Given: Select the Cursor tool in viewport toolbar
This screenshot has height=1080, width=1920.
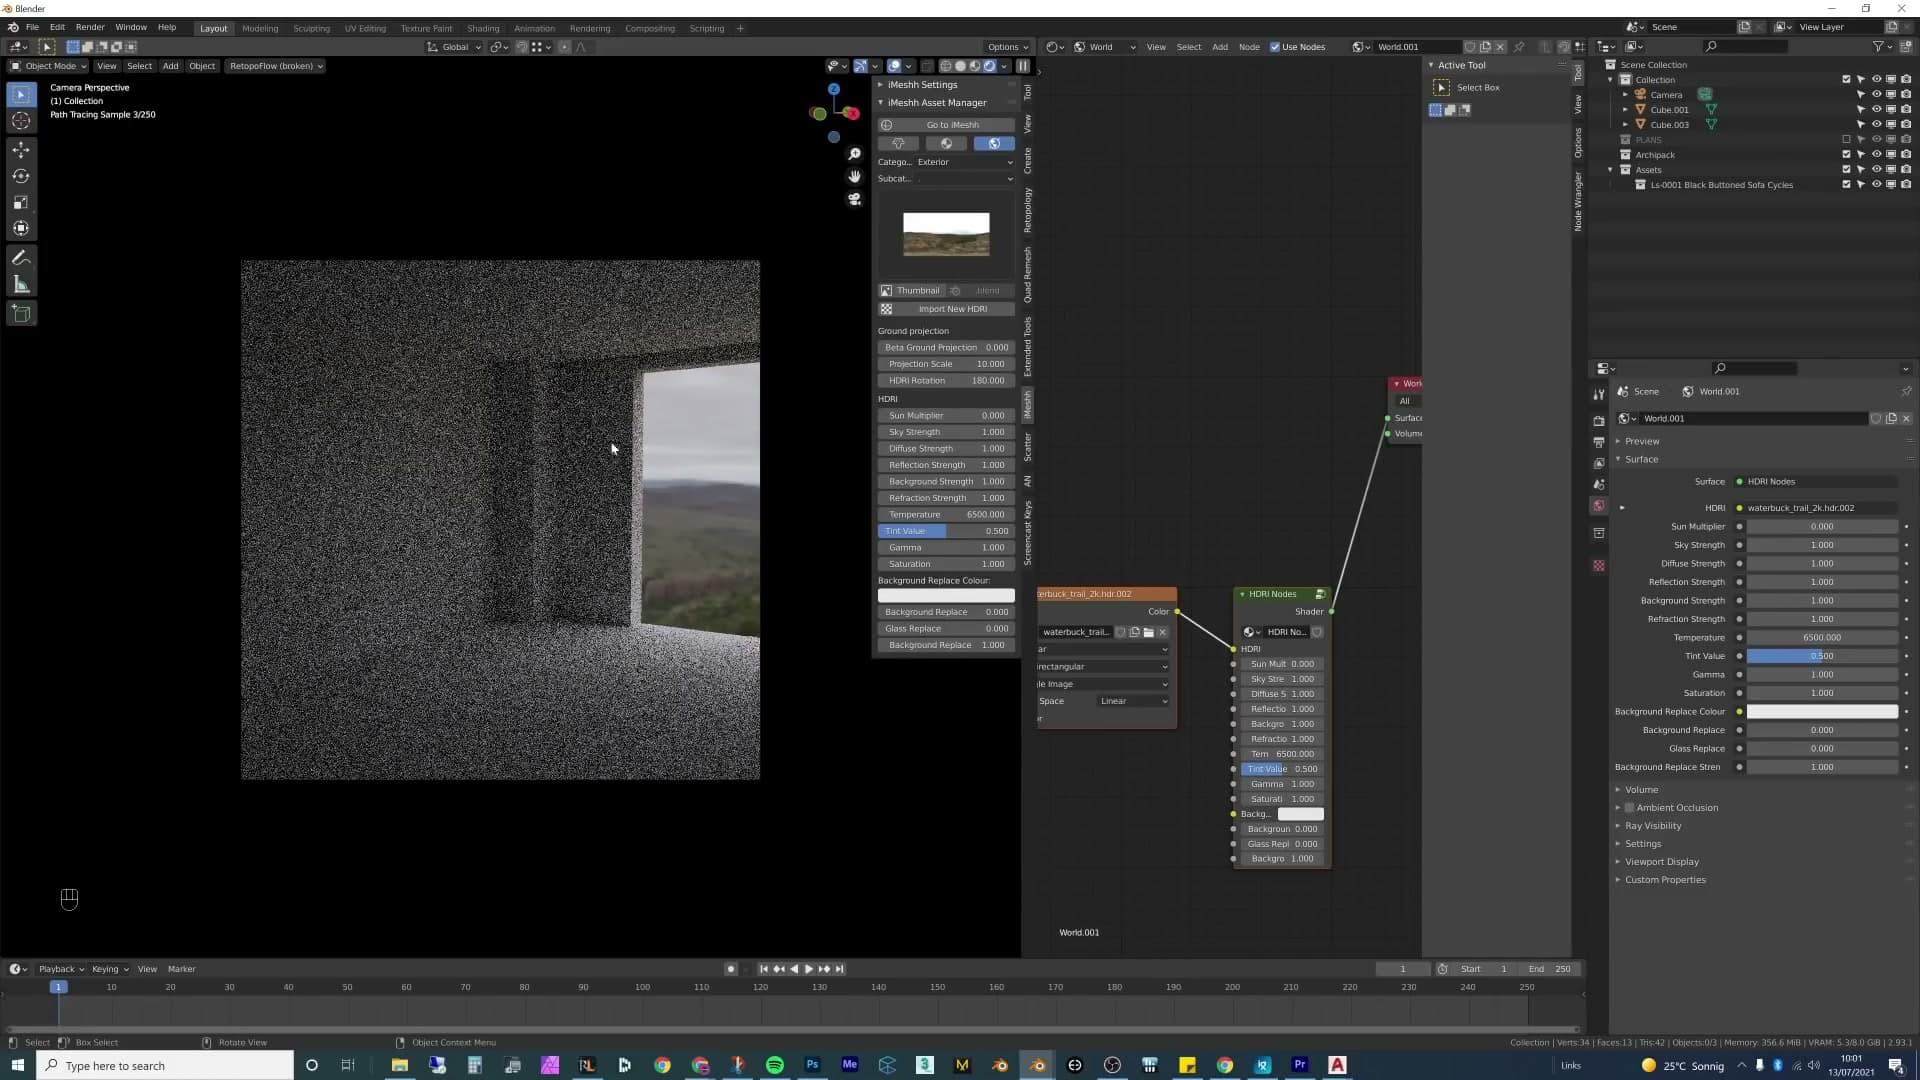Looking at the screenshot, I should (21, 121).
